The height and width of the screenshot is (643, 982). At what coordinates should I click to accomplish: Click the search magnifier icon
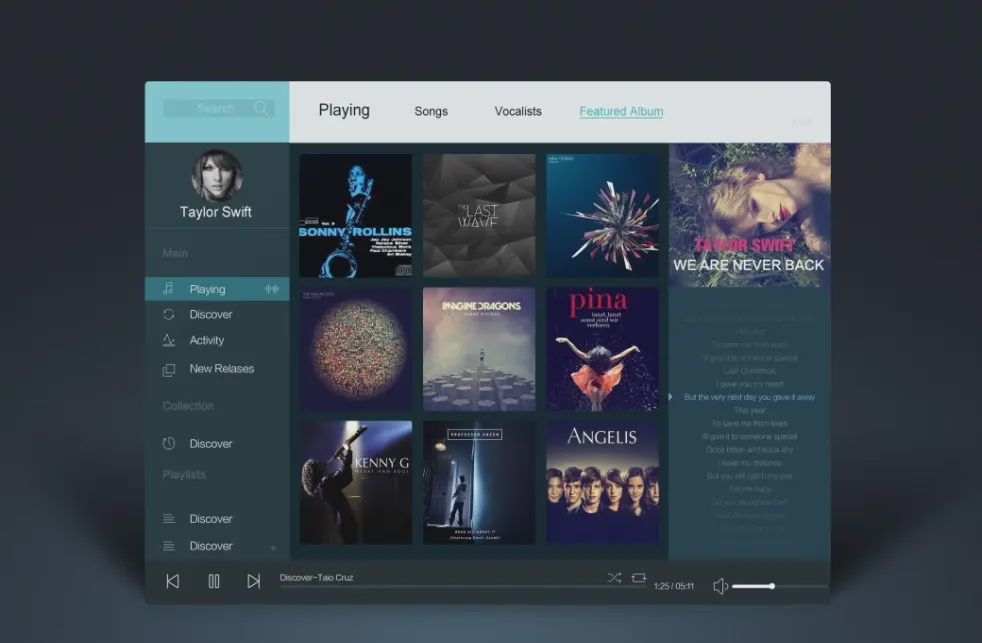[261, 108]
